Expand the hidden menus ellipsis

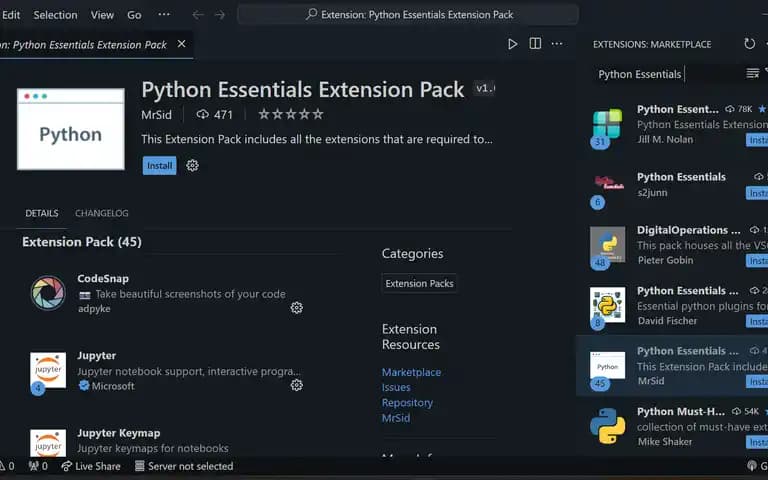pyautogui.click(x=164, y=14)
